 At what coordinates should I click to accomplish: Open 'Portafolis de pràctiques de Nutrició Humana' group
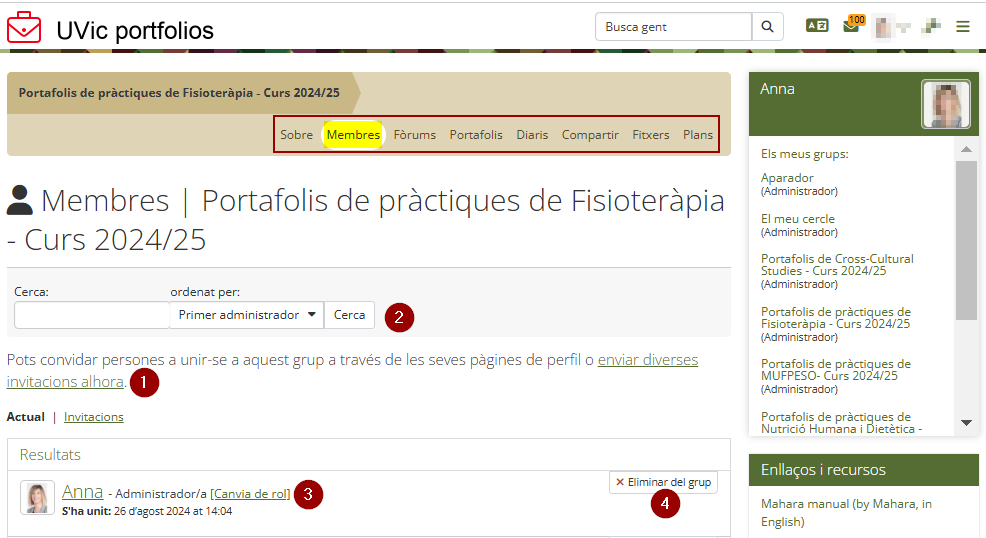coord(841,423)
